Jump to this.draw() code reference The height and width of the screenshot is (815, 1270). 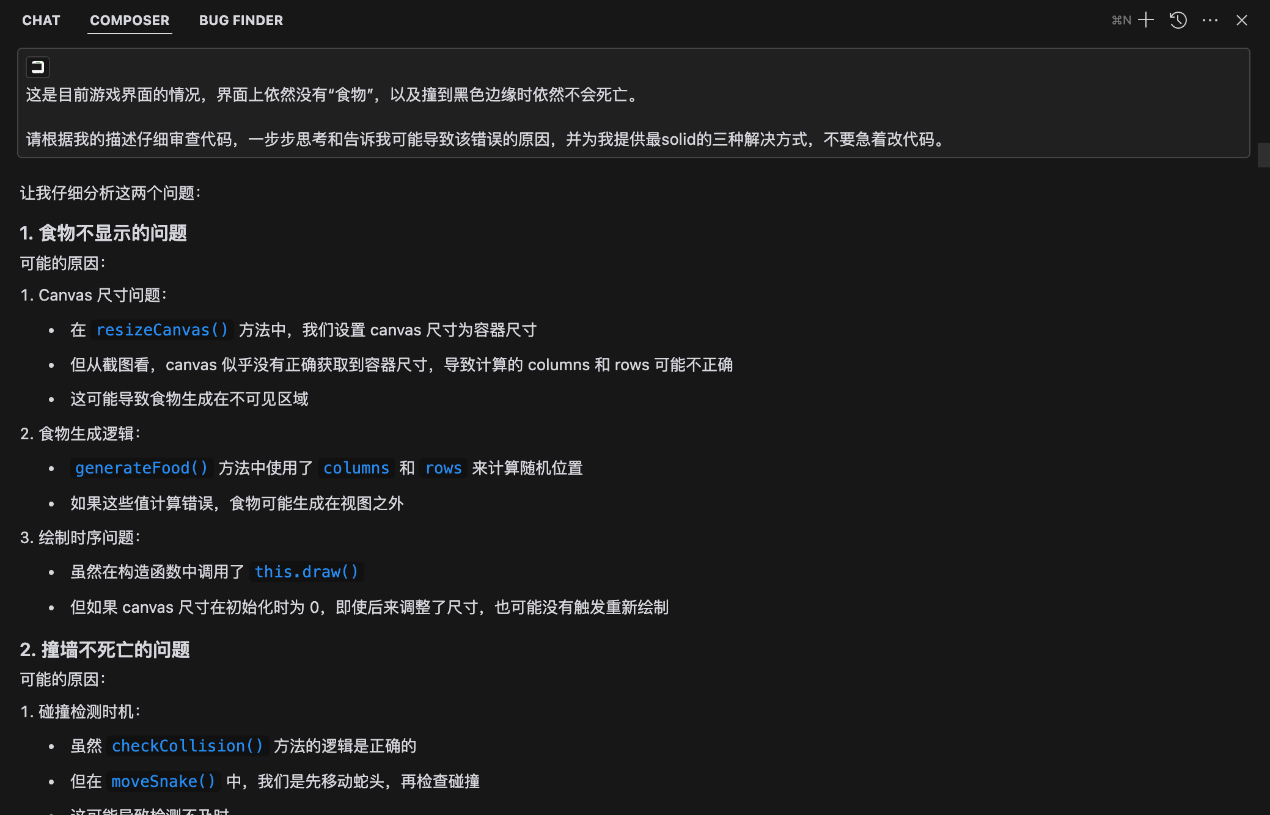(x=306, y=572)
